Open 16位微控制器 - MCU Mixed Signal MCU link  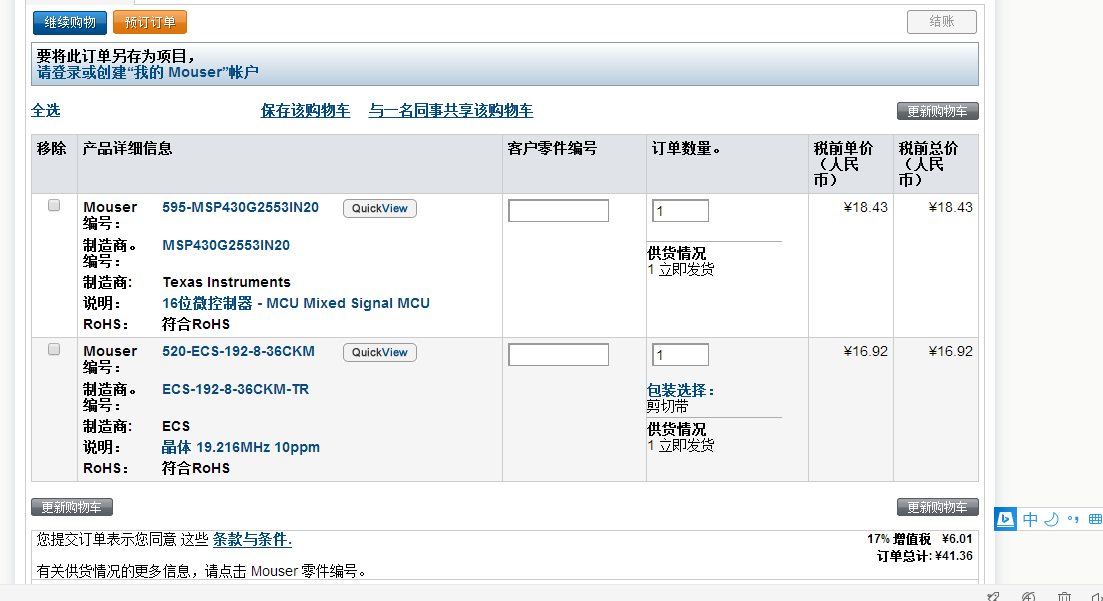coord(296,303)
